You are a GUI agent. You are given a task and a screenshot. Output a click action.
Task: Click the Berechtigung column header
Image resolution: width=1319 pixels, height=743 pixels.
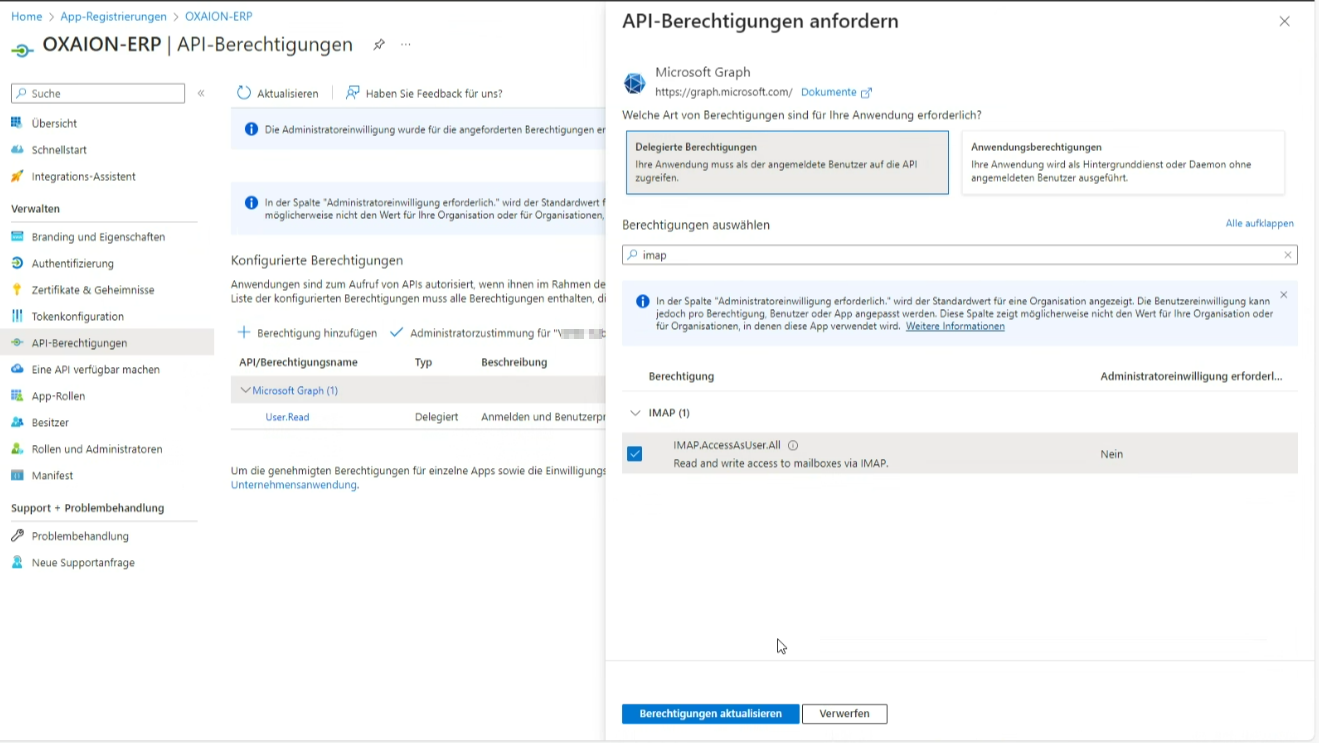(x=681, y=376)
